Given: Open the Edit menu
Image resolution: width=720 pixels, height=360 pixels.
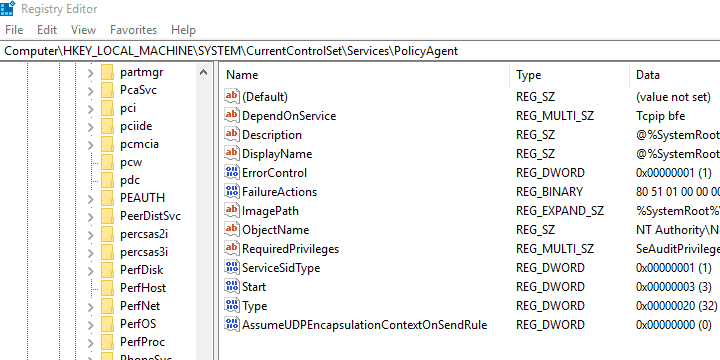Looking at the screenshot, I should (x=47, y=30).
